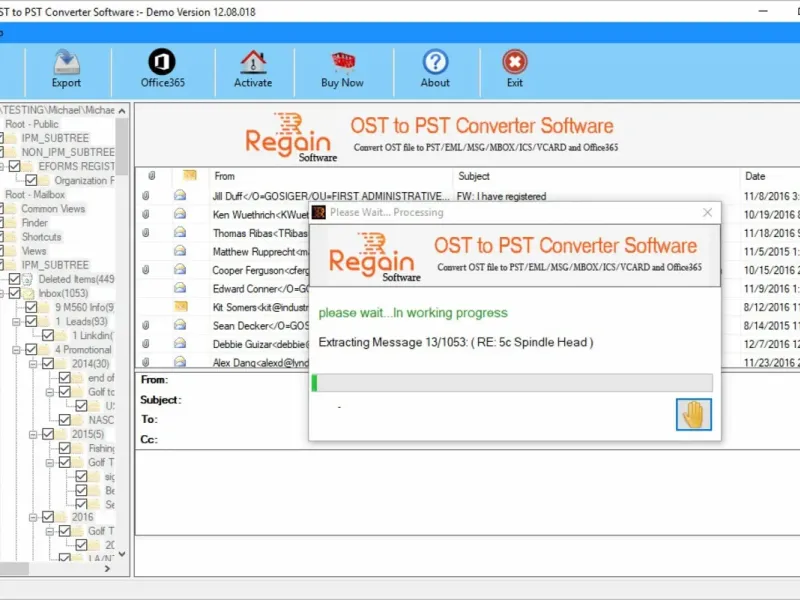Select Root - Public tree node
Viewport: 800px width, 600px height.
(32, 124)
